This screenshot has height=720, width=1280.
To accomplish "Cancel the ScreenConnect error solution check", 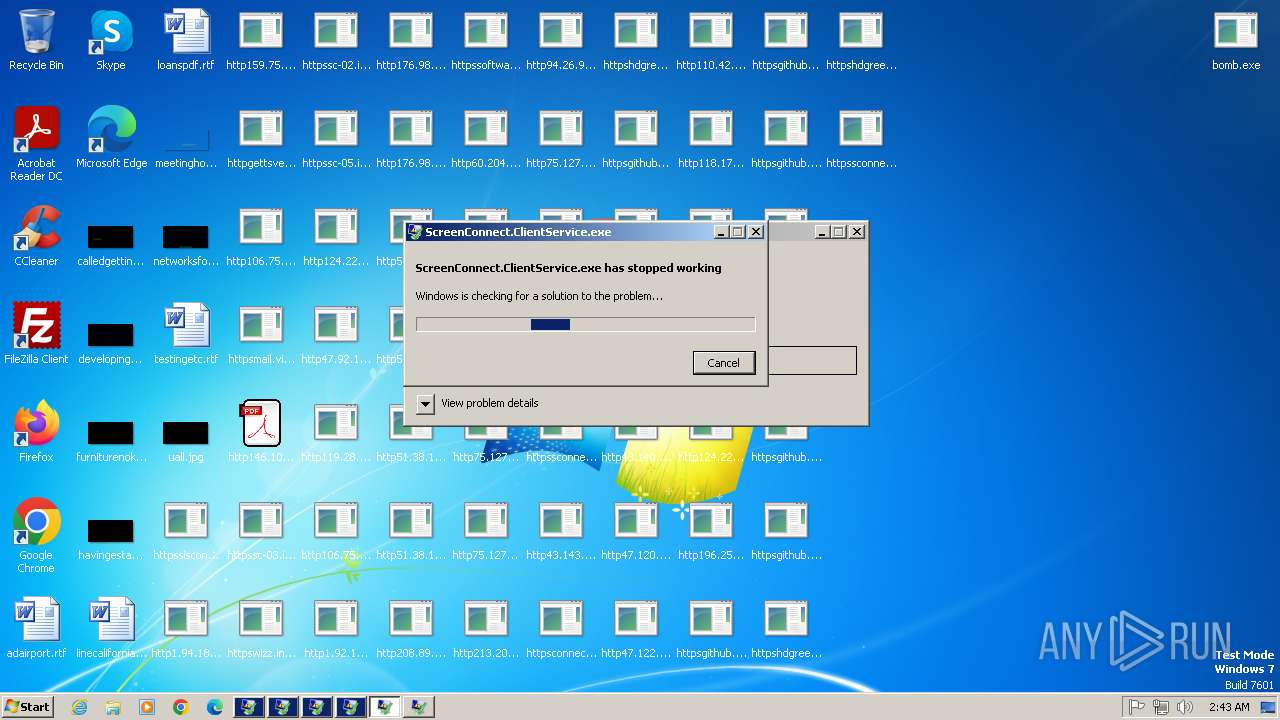I will pyautogui.click(x=723, y=362).
